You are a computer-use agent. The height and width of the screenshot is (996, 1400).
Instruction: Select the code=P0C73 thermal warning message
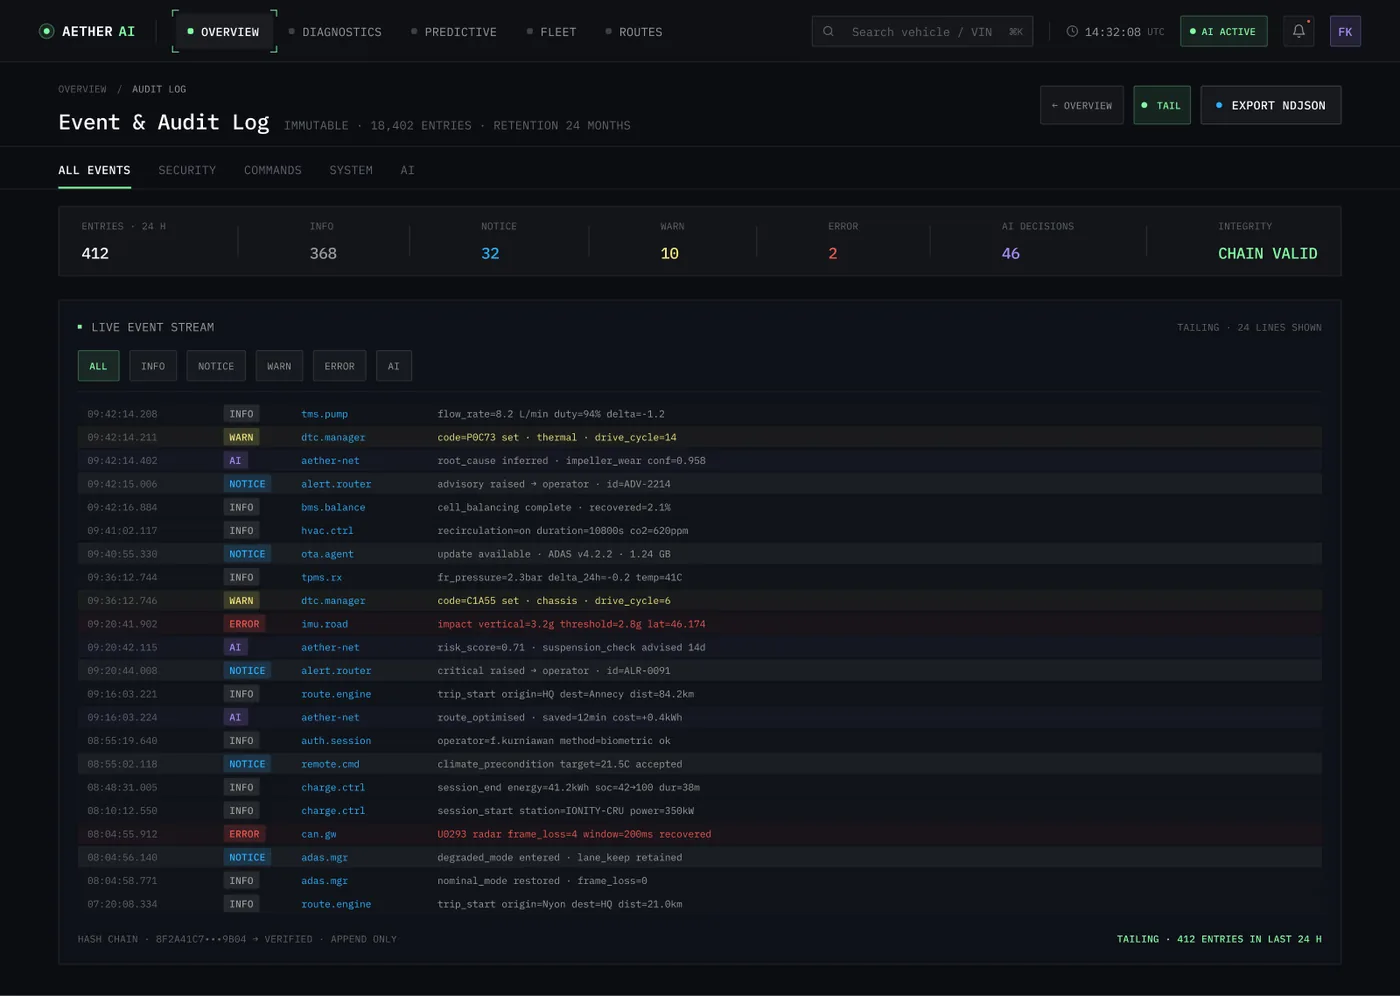pyautogui.click(x=557, y=437)
